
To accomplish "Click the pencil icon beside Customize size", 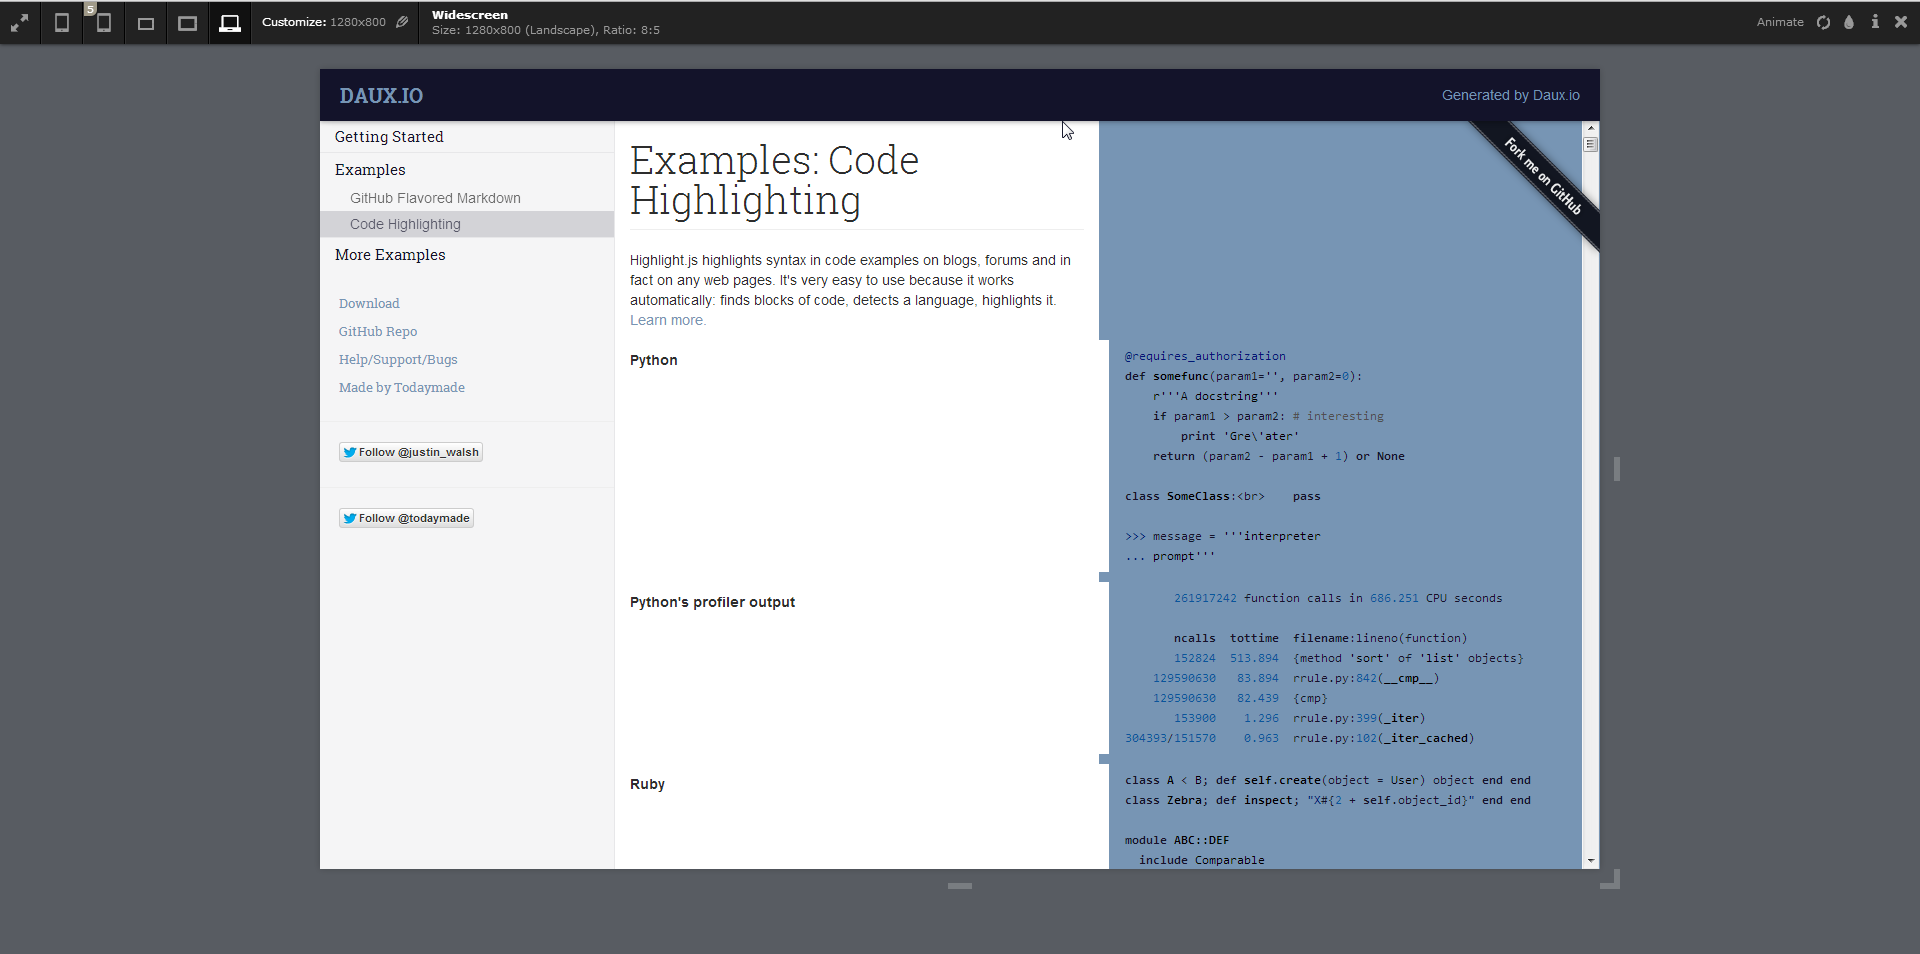I will click(402, 22).
